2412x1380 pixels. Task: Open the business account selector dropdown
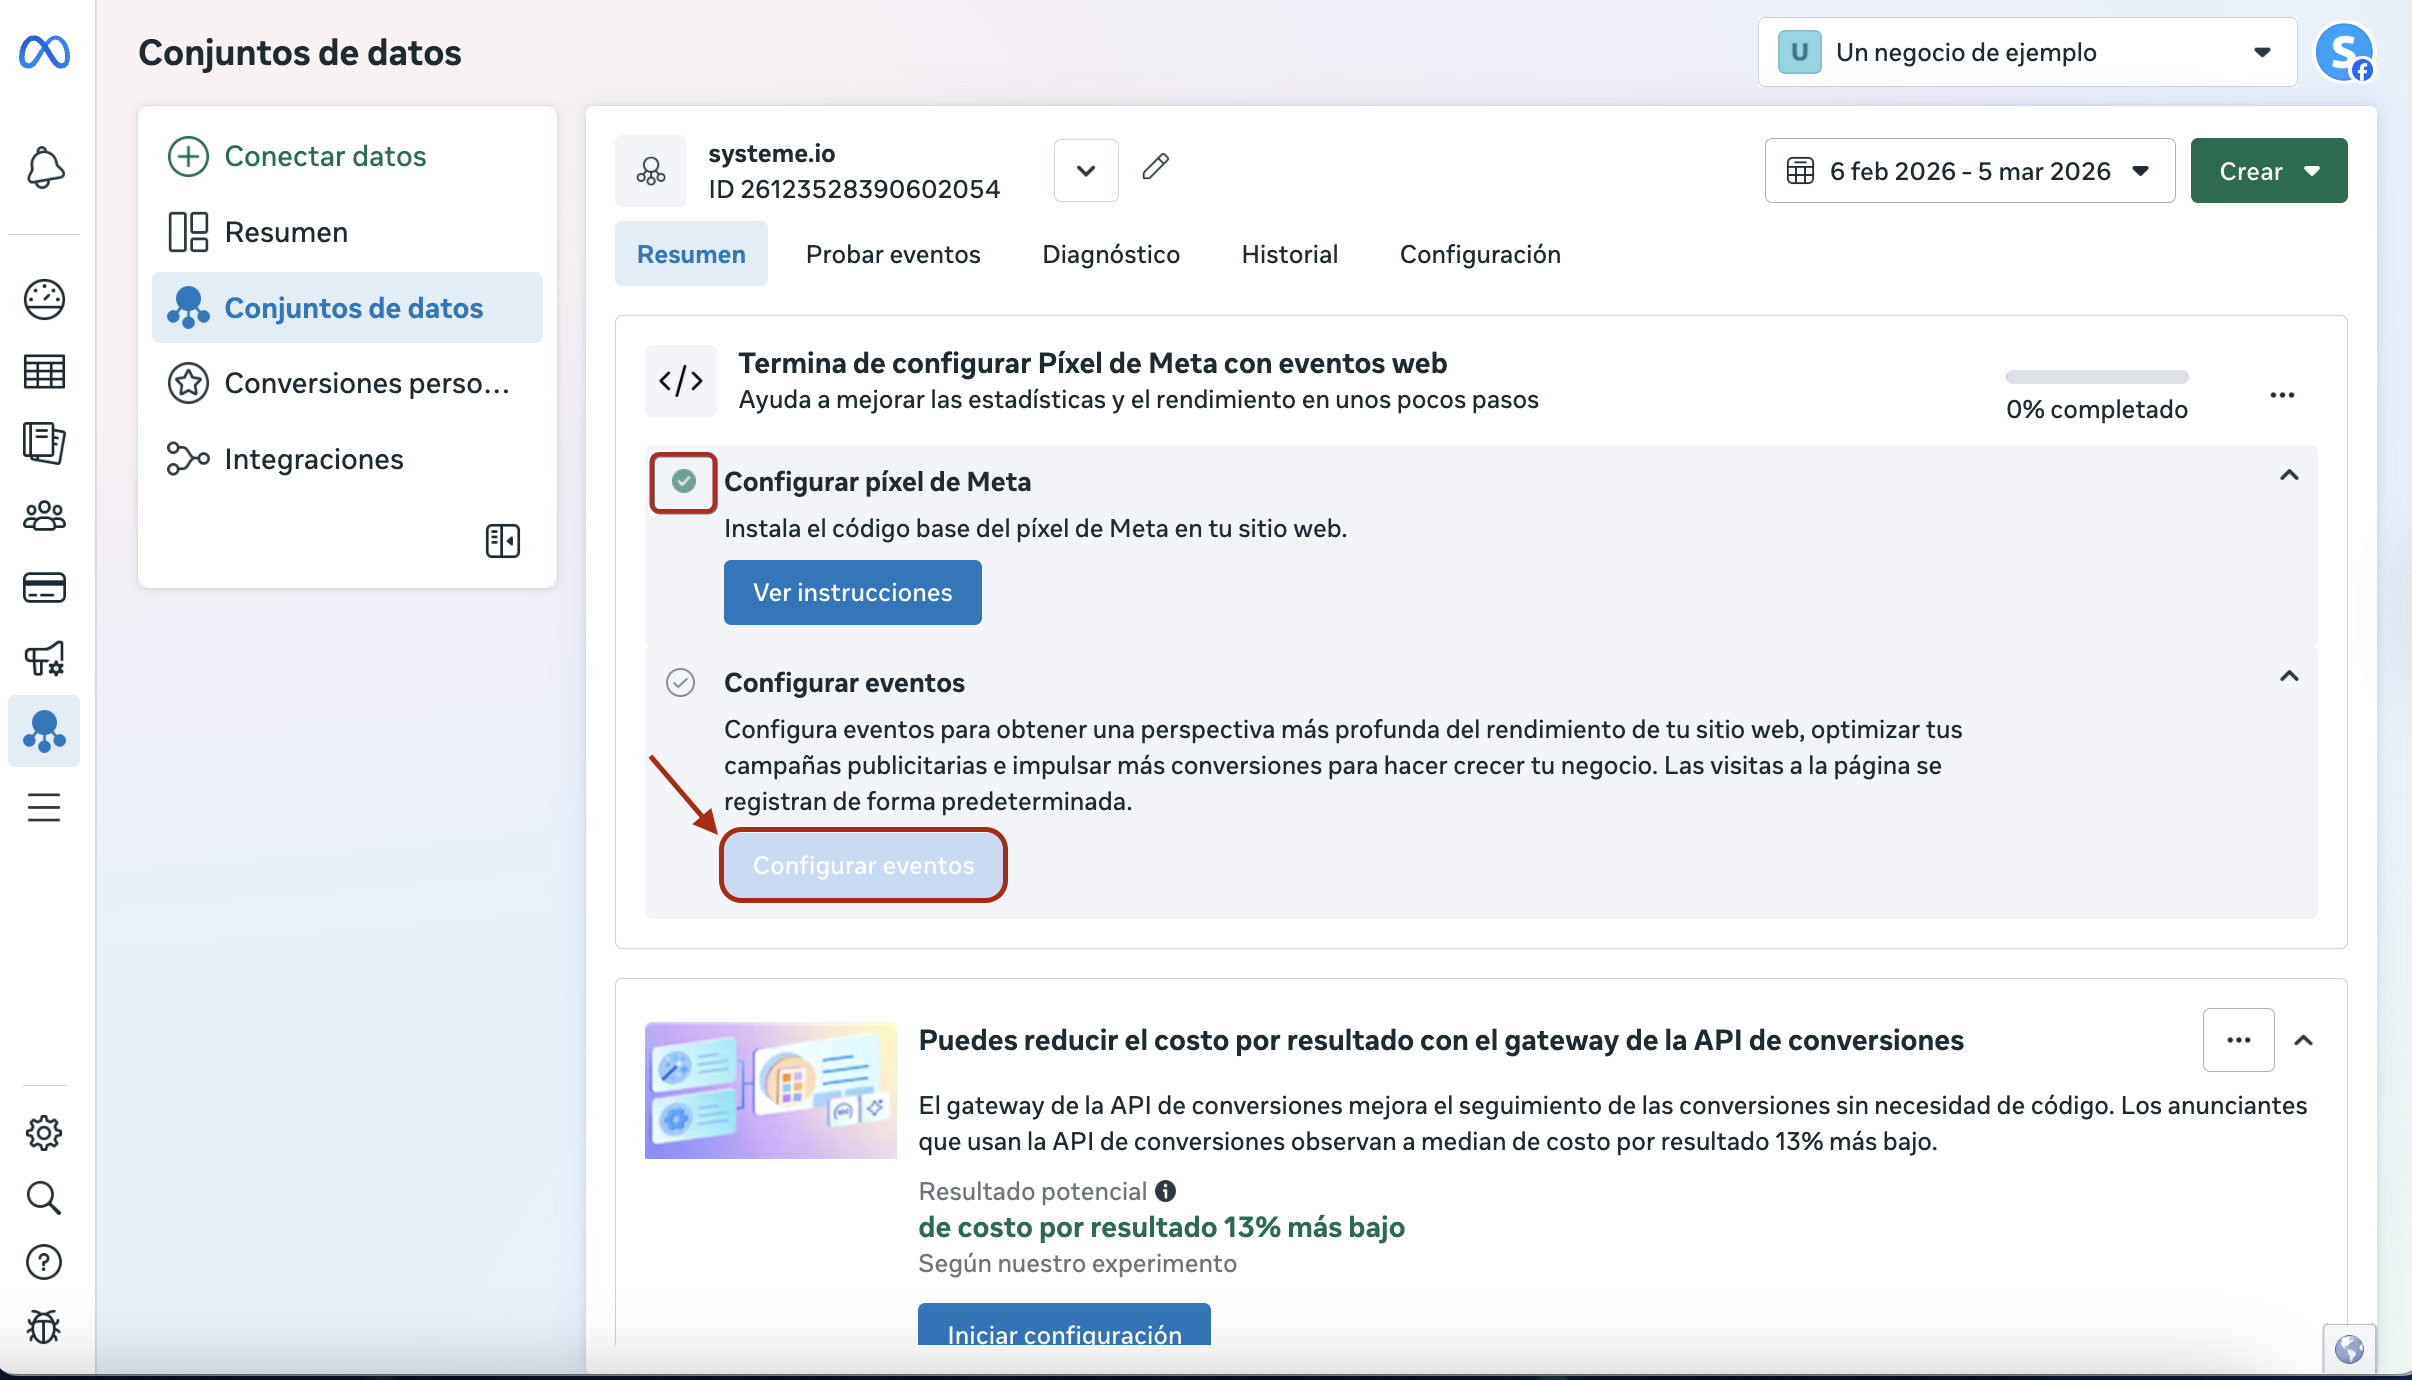[2027, 52]
